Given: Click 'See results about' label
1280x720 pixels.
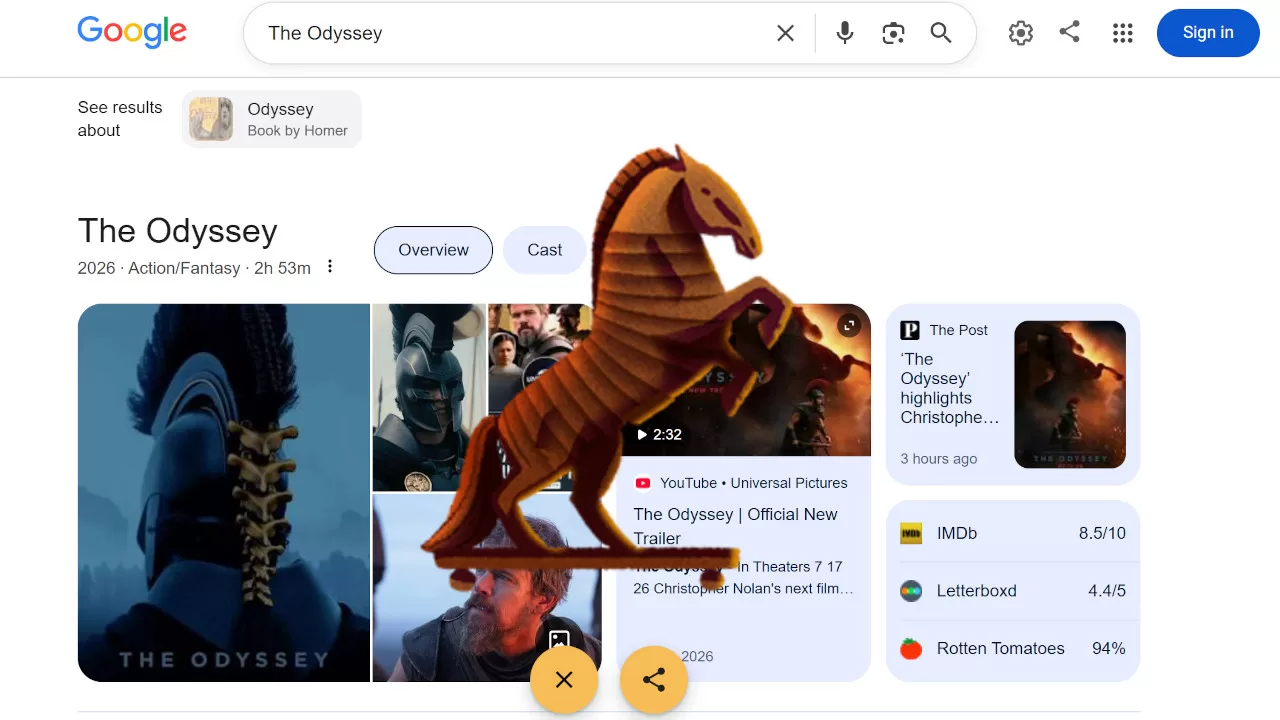Looking at the screenshot, I should tap(120, 119).
